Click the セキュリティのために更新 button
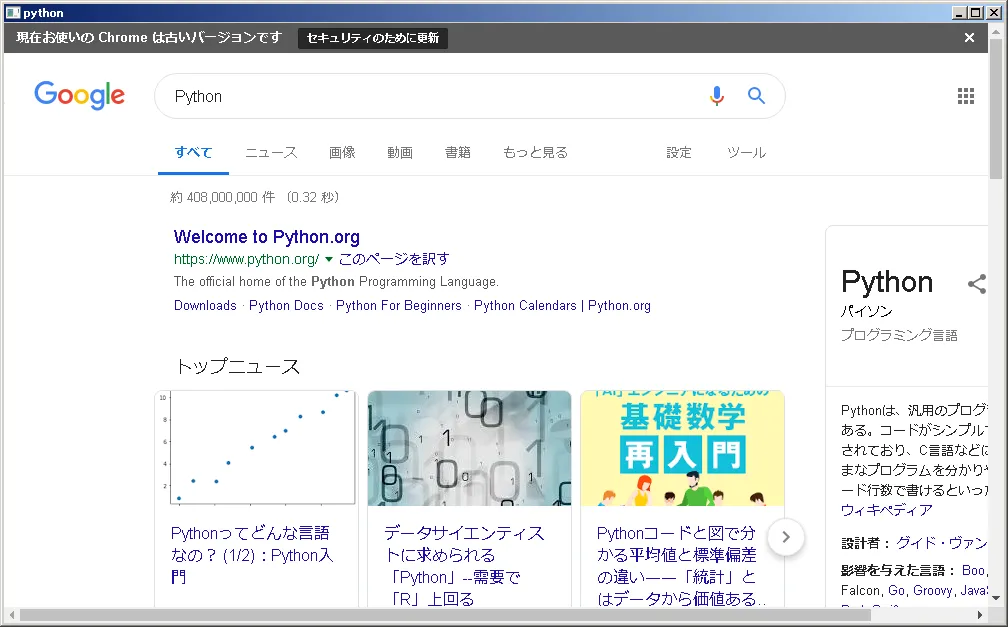This screenshot has width=1008, height=627. point(373,38)
